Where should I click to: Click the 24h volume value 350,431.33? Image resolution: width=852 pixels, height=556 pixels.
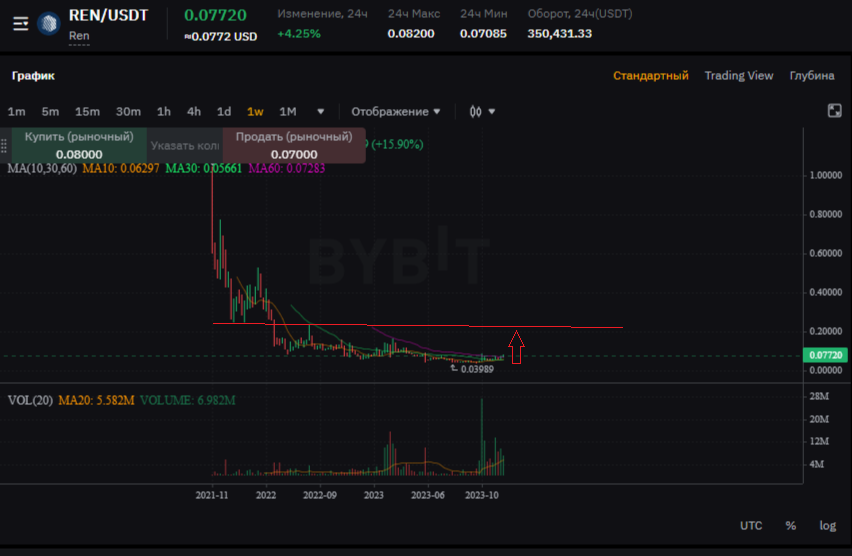click(x=559, y=34)
